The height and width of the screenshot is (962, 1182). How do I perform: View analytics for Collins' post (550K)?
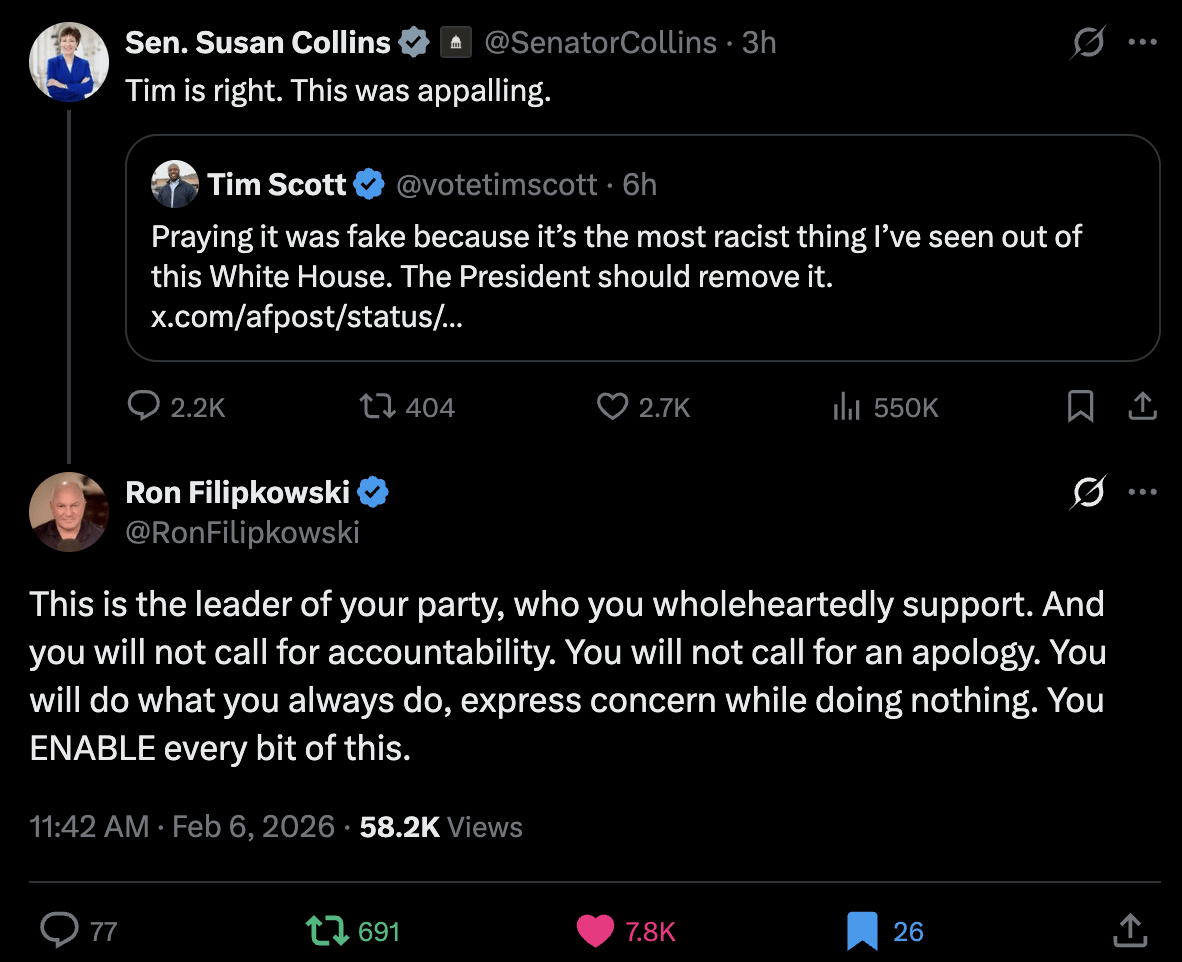pyautogui.click(x=846, y=407)
